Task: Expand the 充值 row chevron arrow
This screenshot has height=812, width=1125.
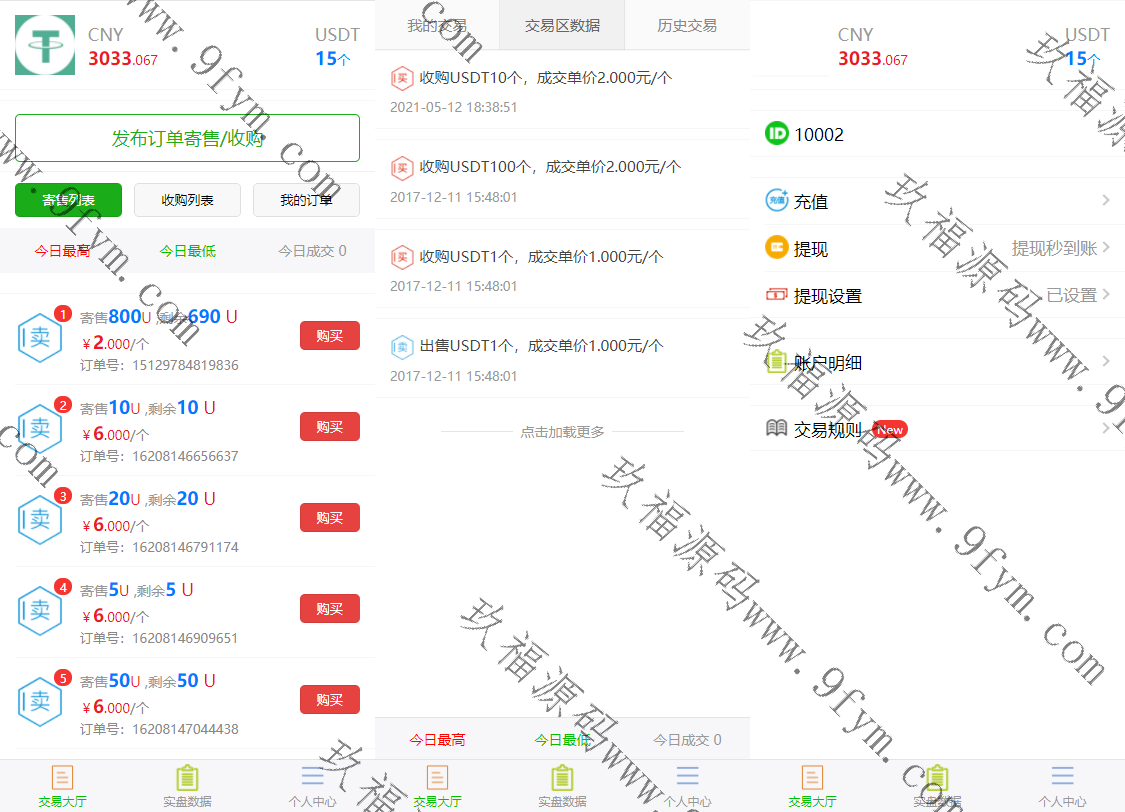Action: 1105,201
